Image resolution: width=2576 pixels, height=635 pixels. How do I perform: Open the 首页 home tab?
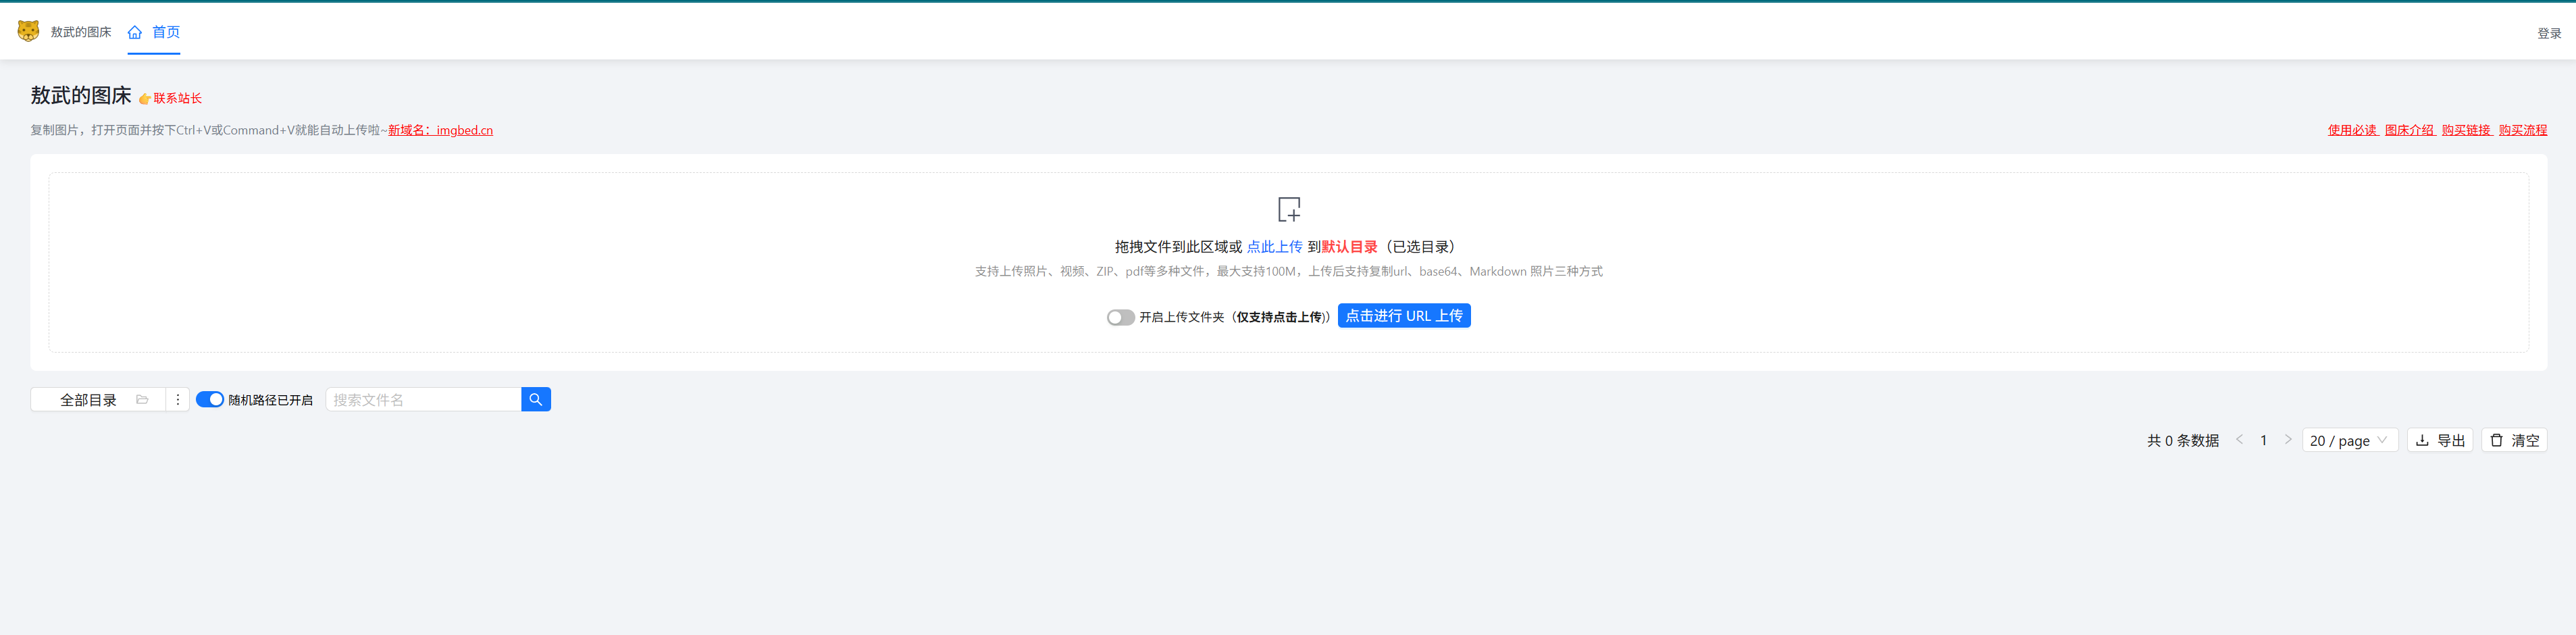tap(154, 32)
